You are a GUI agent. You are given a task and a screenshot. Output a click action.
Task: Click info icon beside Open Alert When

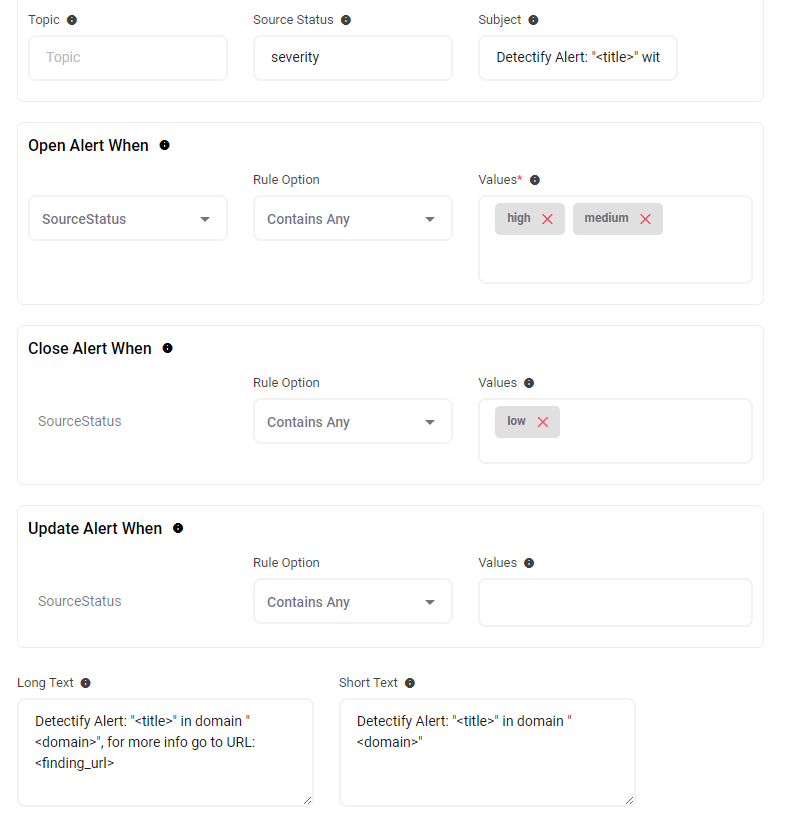pos(165,145)
